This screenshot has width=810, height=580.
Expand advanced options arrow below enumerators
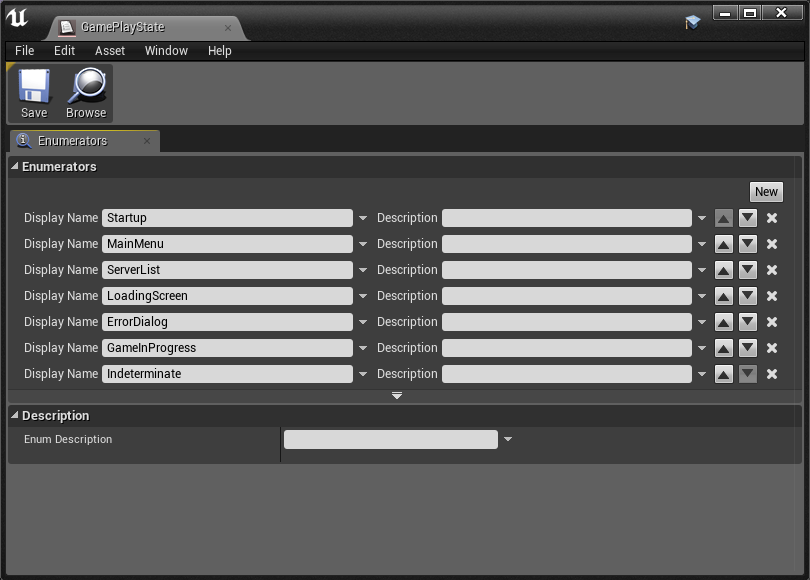point(397,396)
